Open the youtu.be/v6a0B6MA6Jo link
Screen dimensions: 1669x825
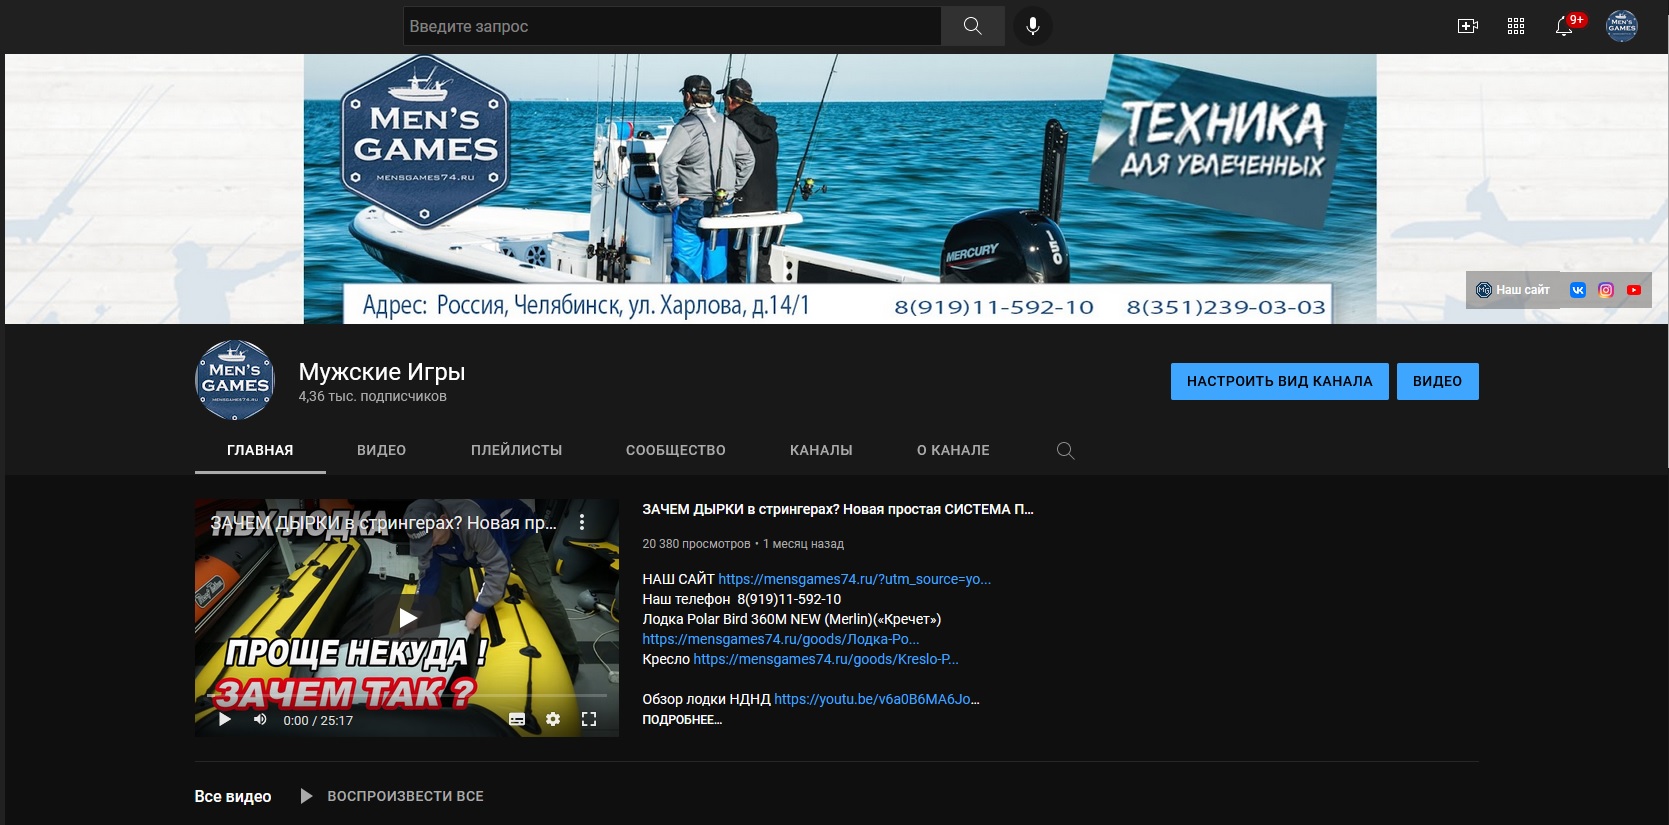click(x=877, y=699)
